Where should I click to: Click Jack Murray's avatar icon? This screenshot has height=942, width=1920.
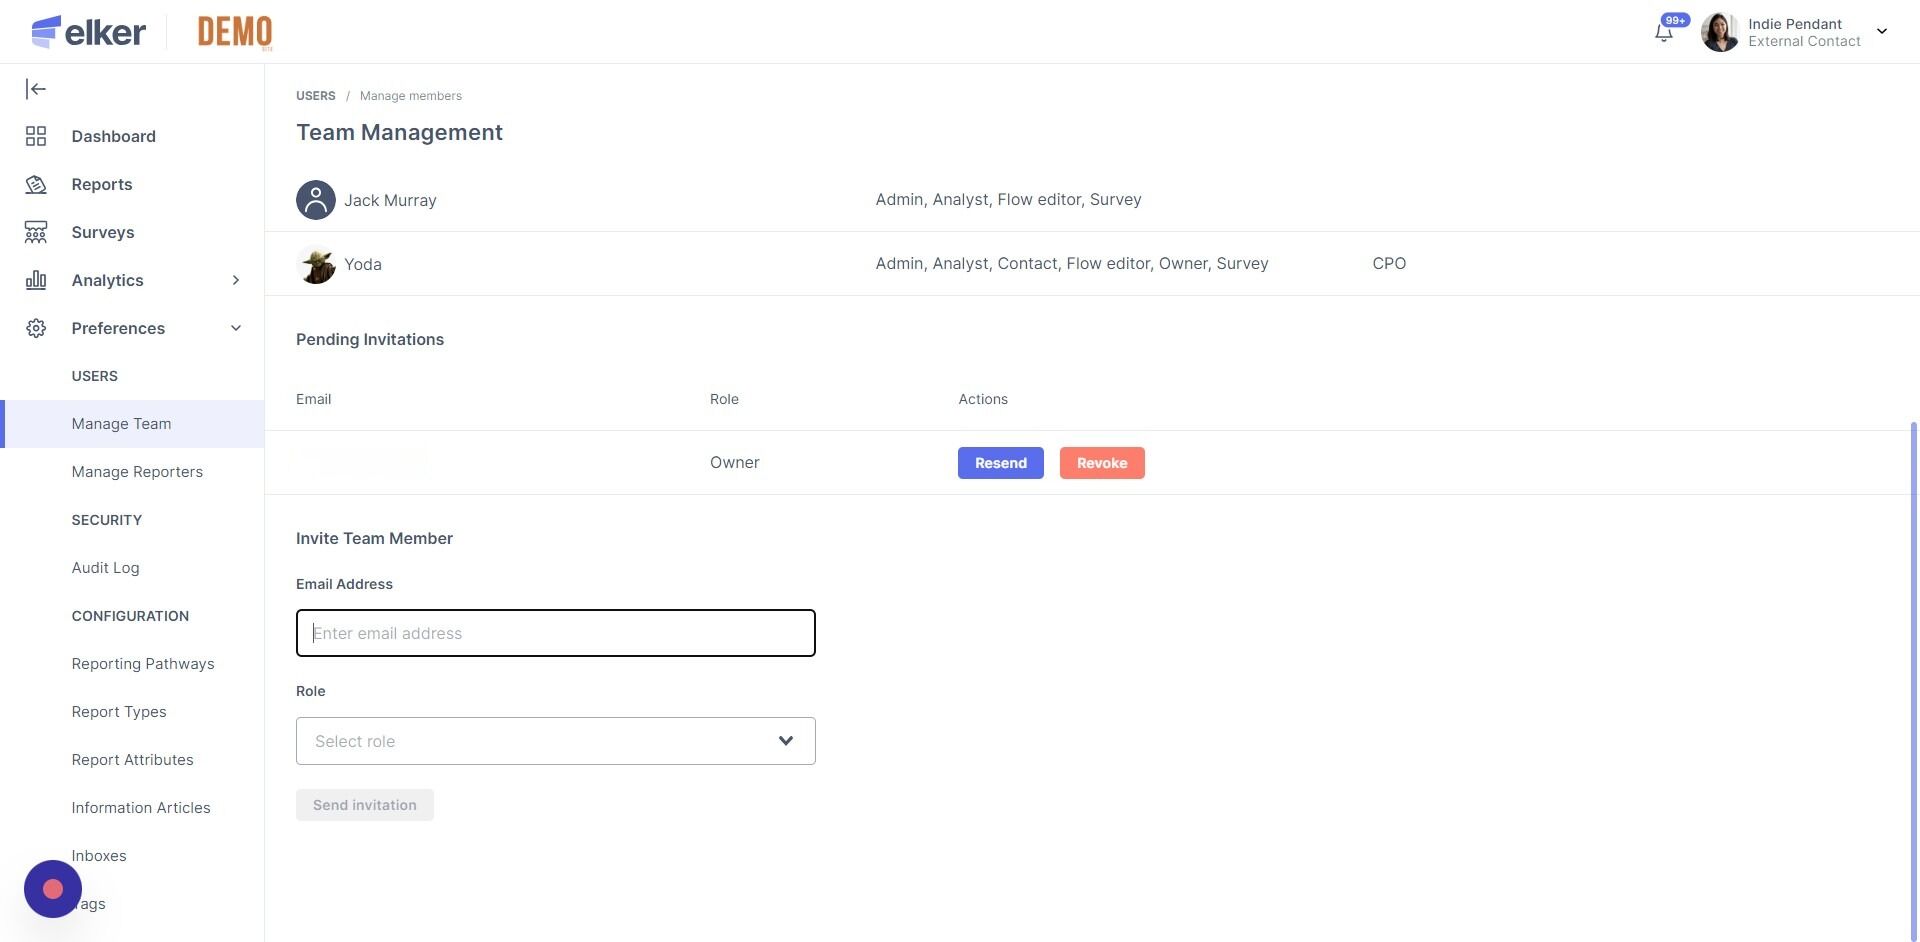[x=316, y=200]
